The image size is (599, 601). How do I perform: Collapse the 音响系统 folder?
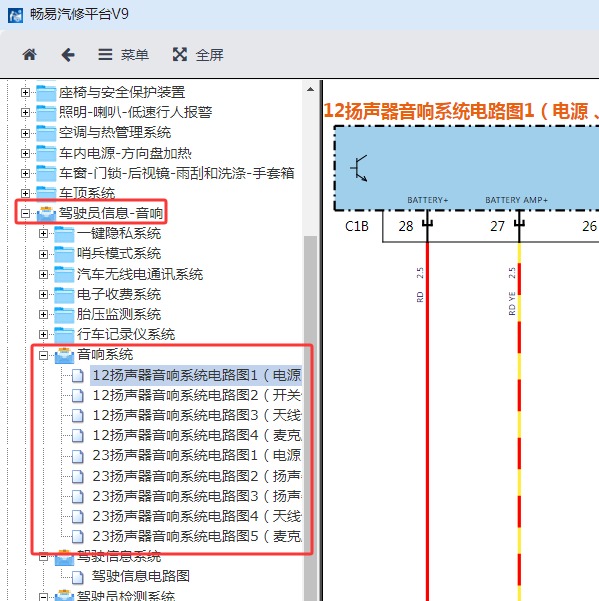click(x=43, y=355)
